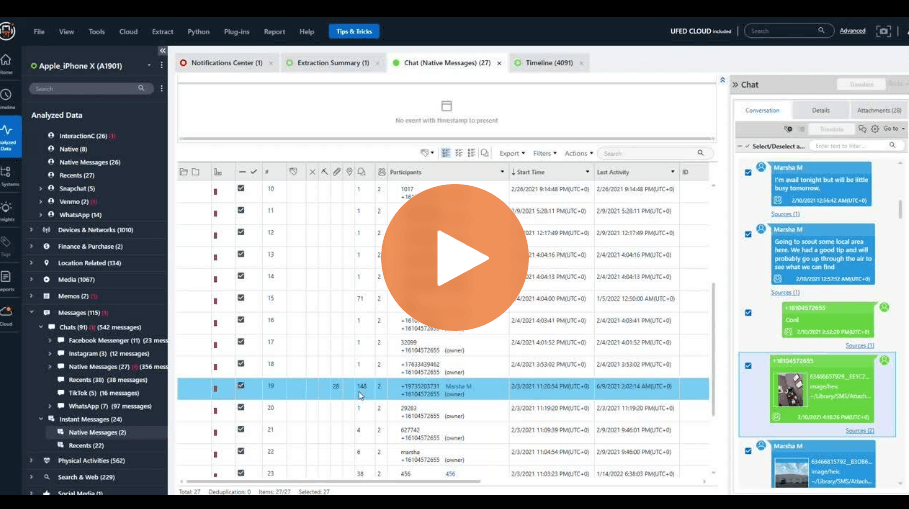Collapse the left panel with double chevron

(x=162, y=51)
